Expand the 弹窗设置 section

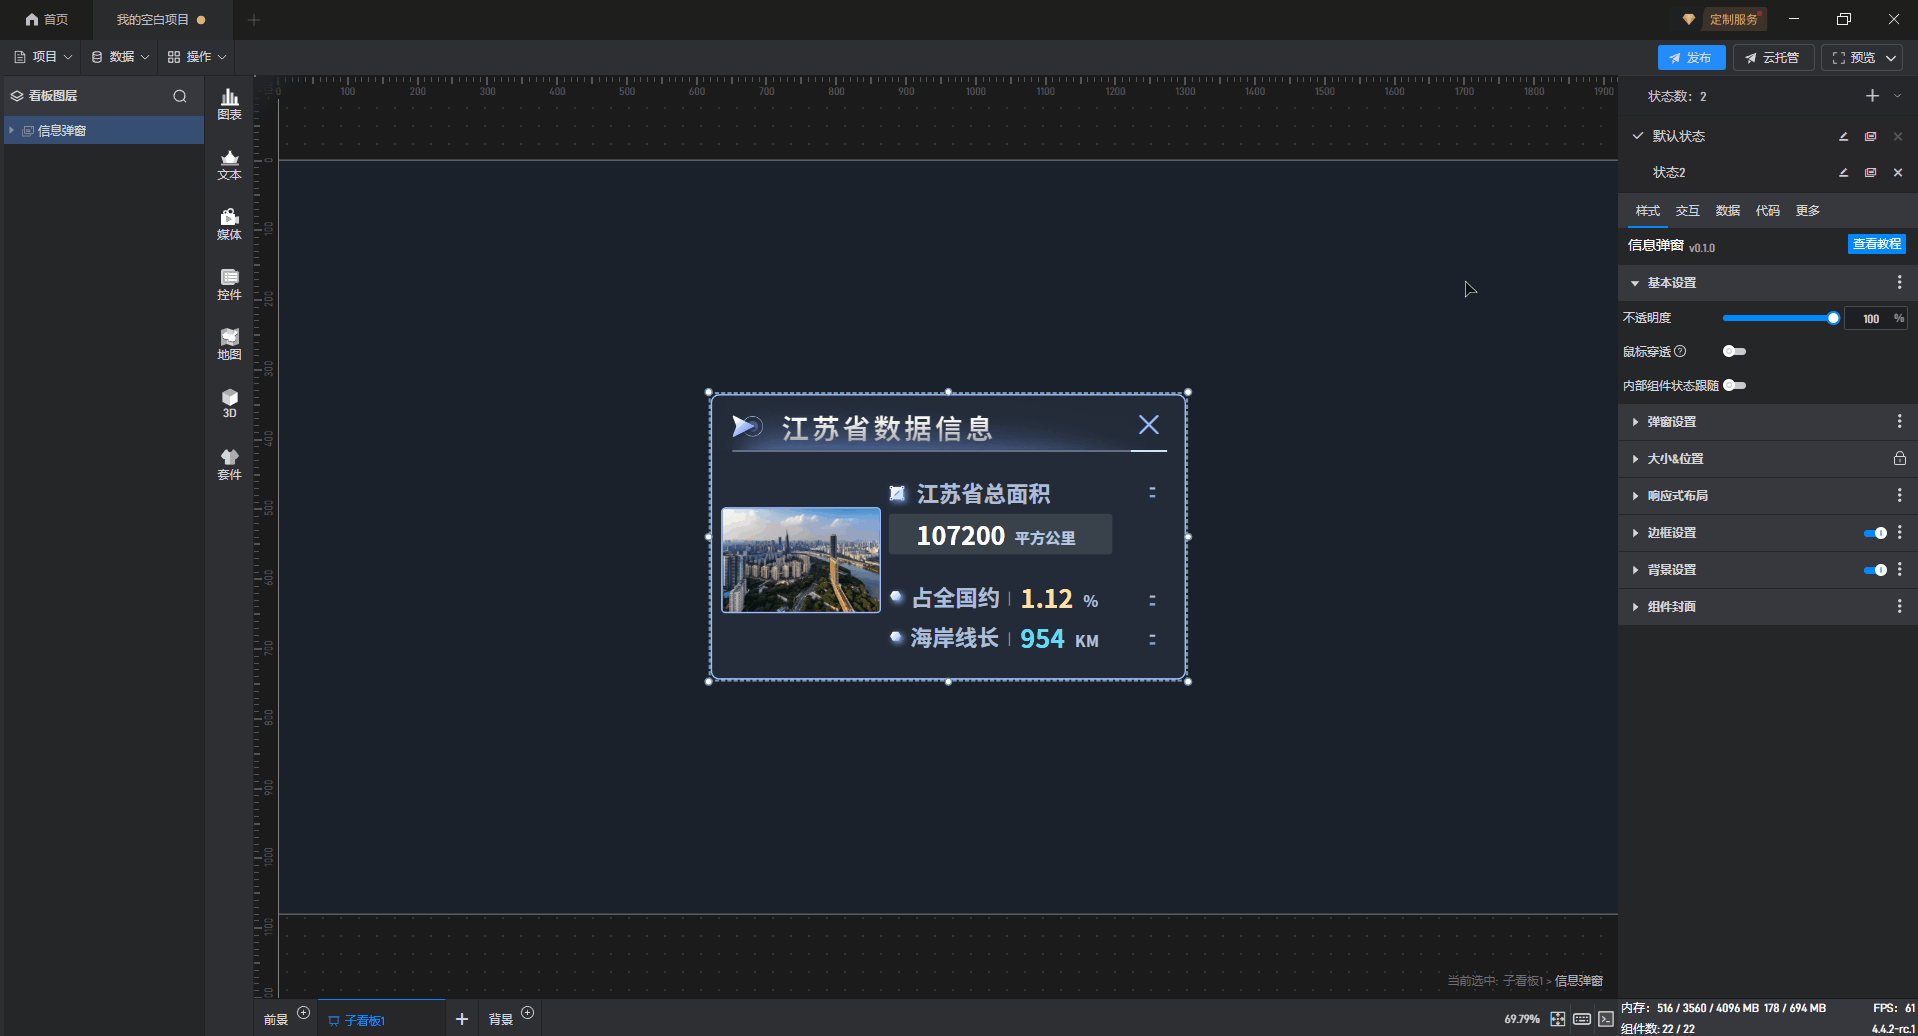click(x=1671, y=422)
